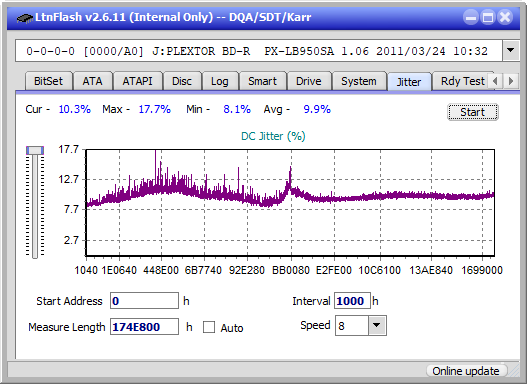Viewport: 527px width, 384px height.
Task: Click the Speed value box showing 8
Action: (x=352, y=326)
